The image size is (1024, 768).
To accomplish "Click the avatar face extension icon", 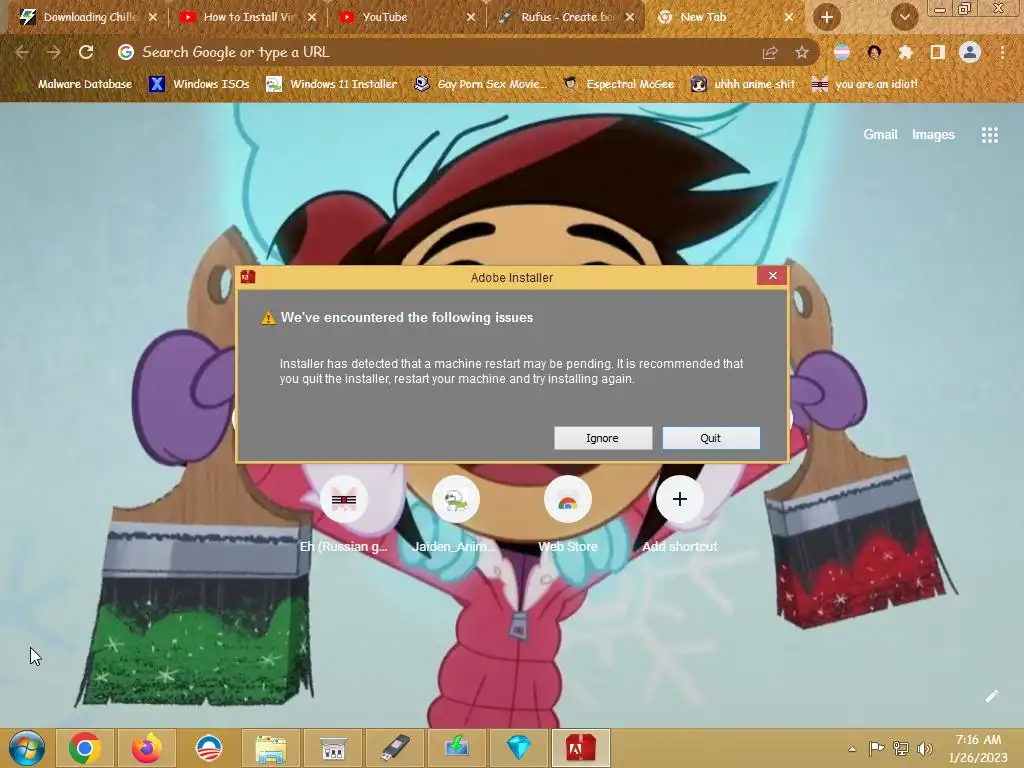I will pos(874,52).
